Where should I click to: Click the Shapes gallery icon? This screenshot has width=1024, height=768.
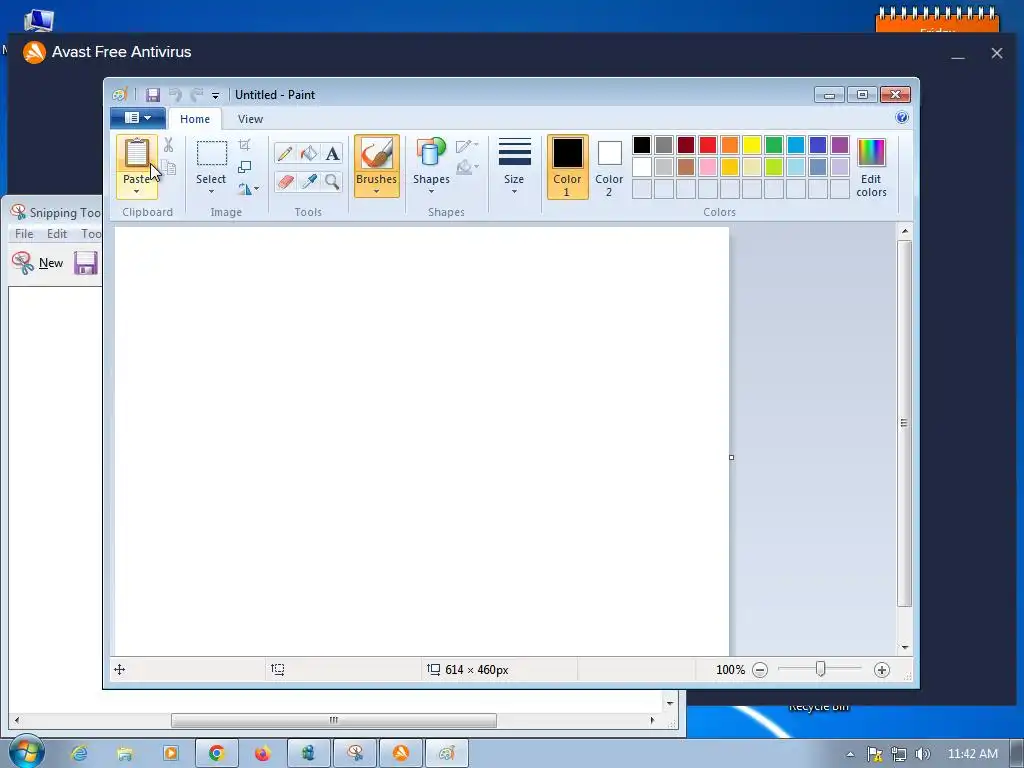point(431,152)
